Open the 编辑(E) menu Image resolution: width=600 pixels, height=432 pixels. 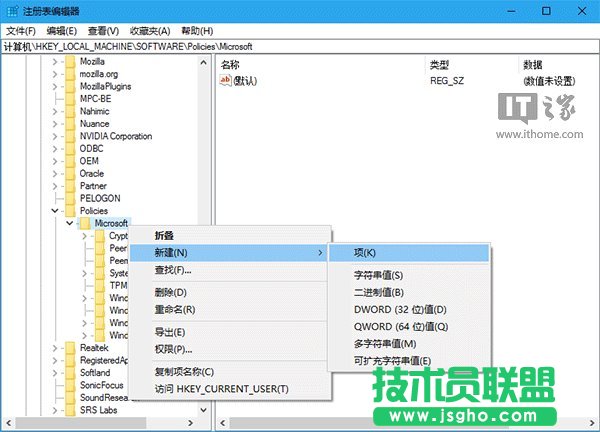62,31
